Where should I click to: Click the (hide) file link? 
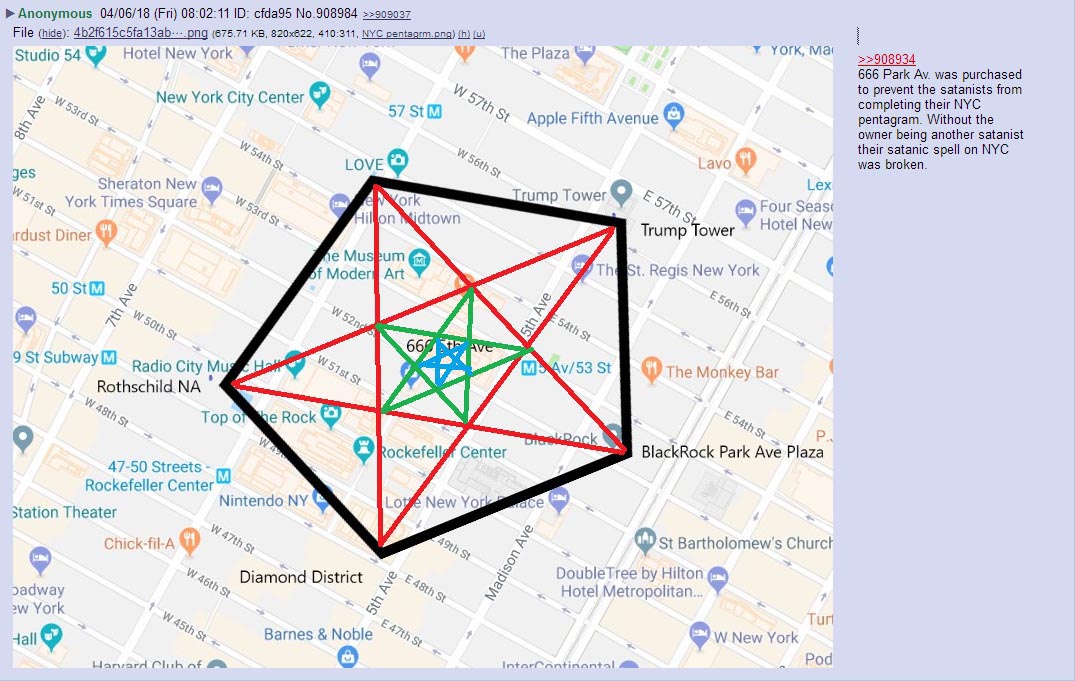pyautogui.click(x=53, y=33)
